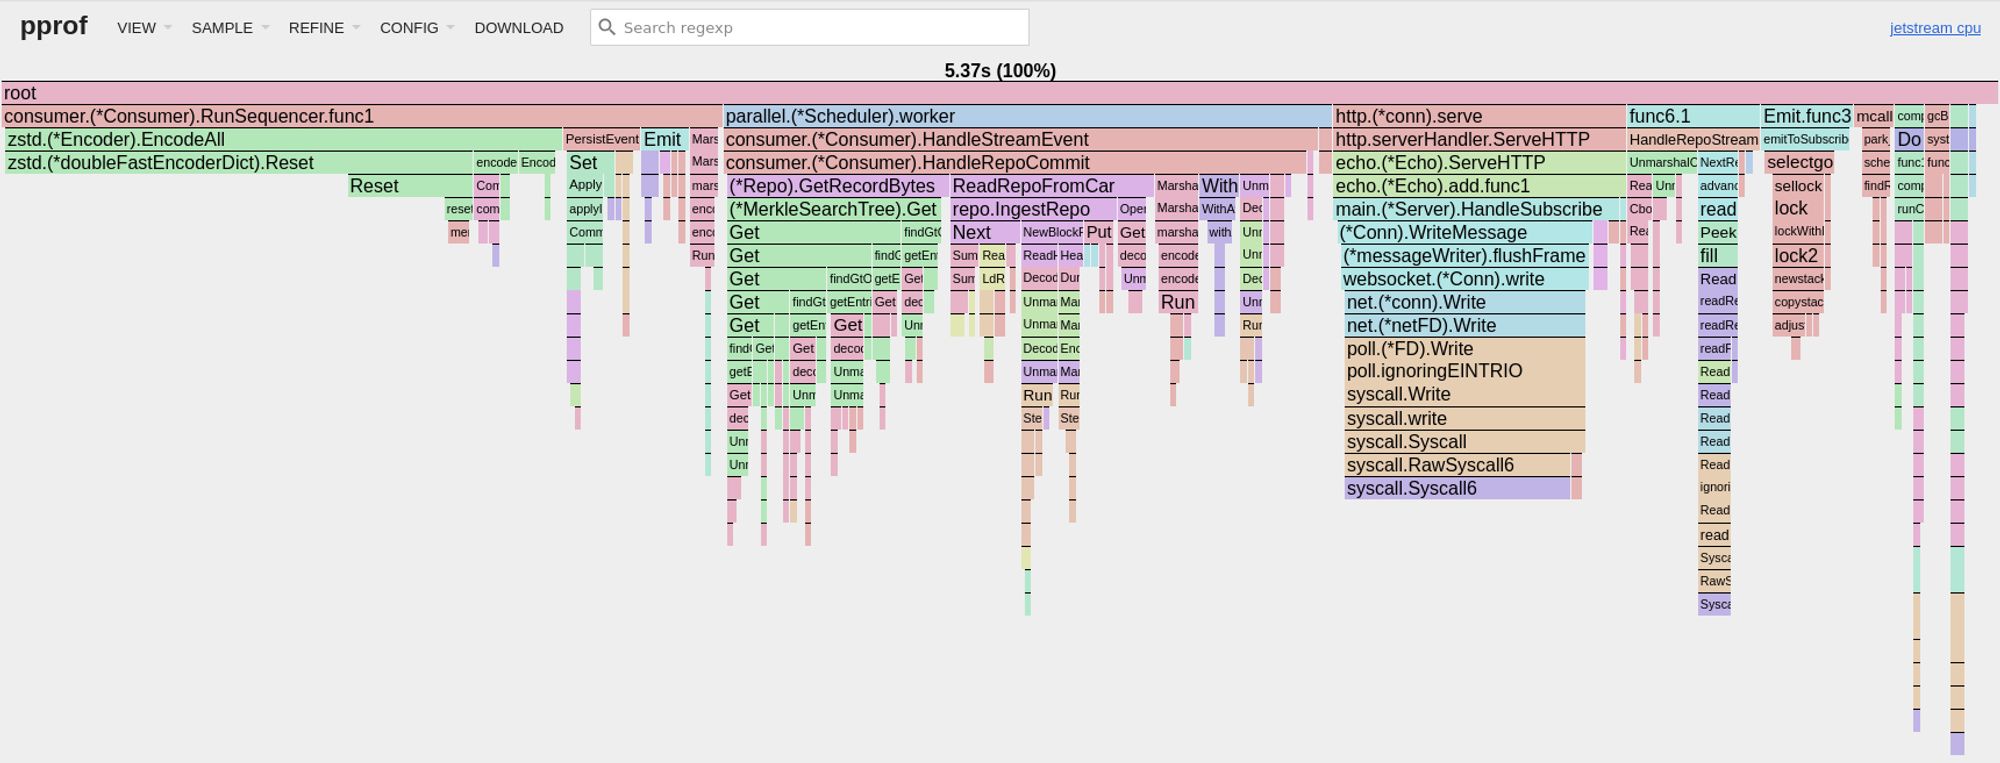Viewport: 2000px width, 763px height.
Task: Open the jetstream cpu link
Action: tap(1935, 28)
